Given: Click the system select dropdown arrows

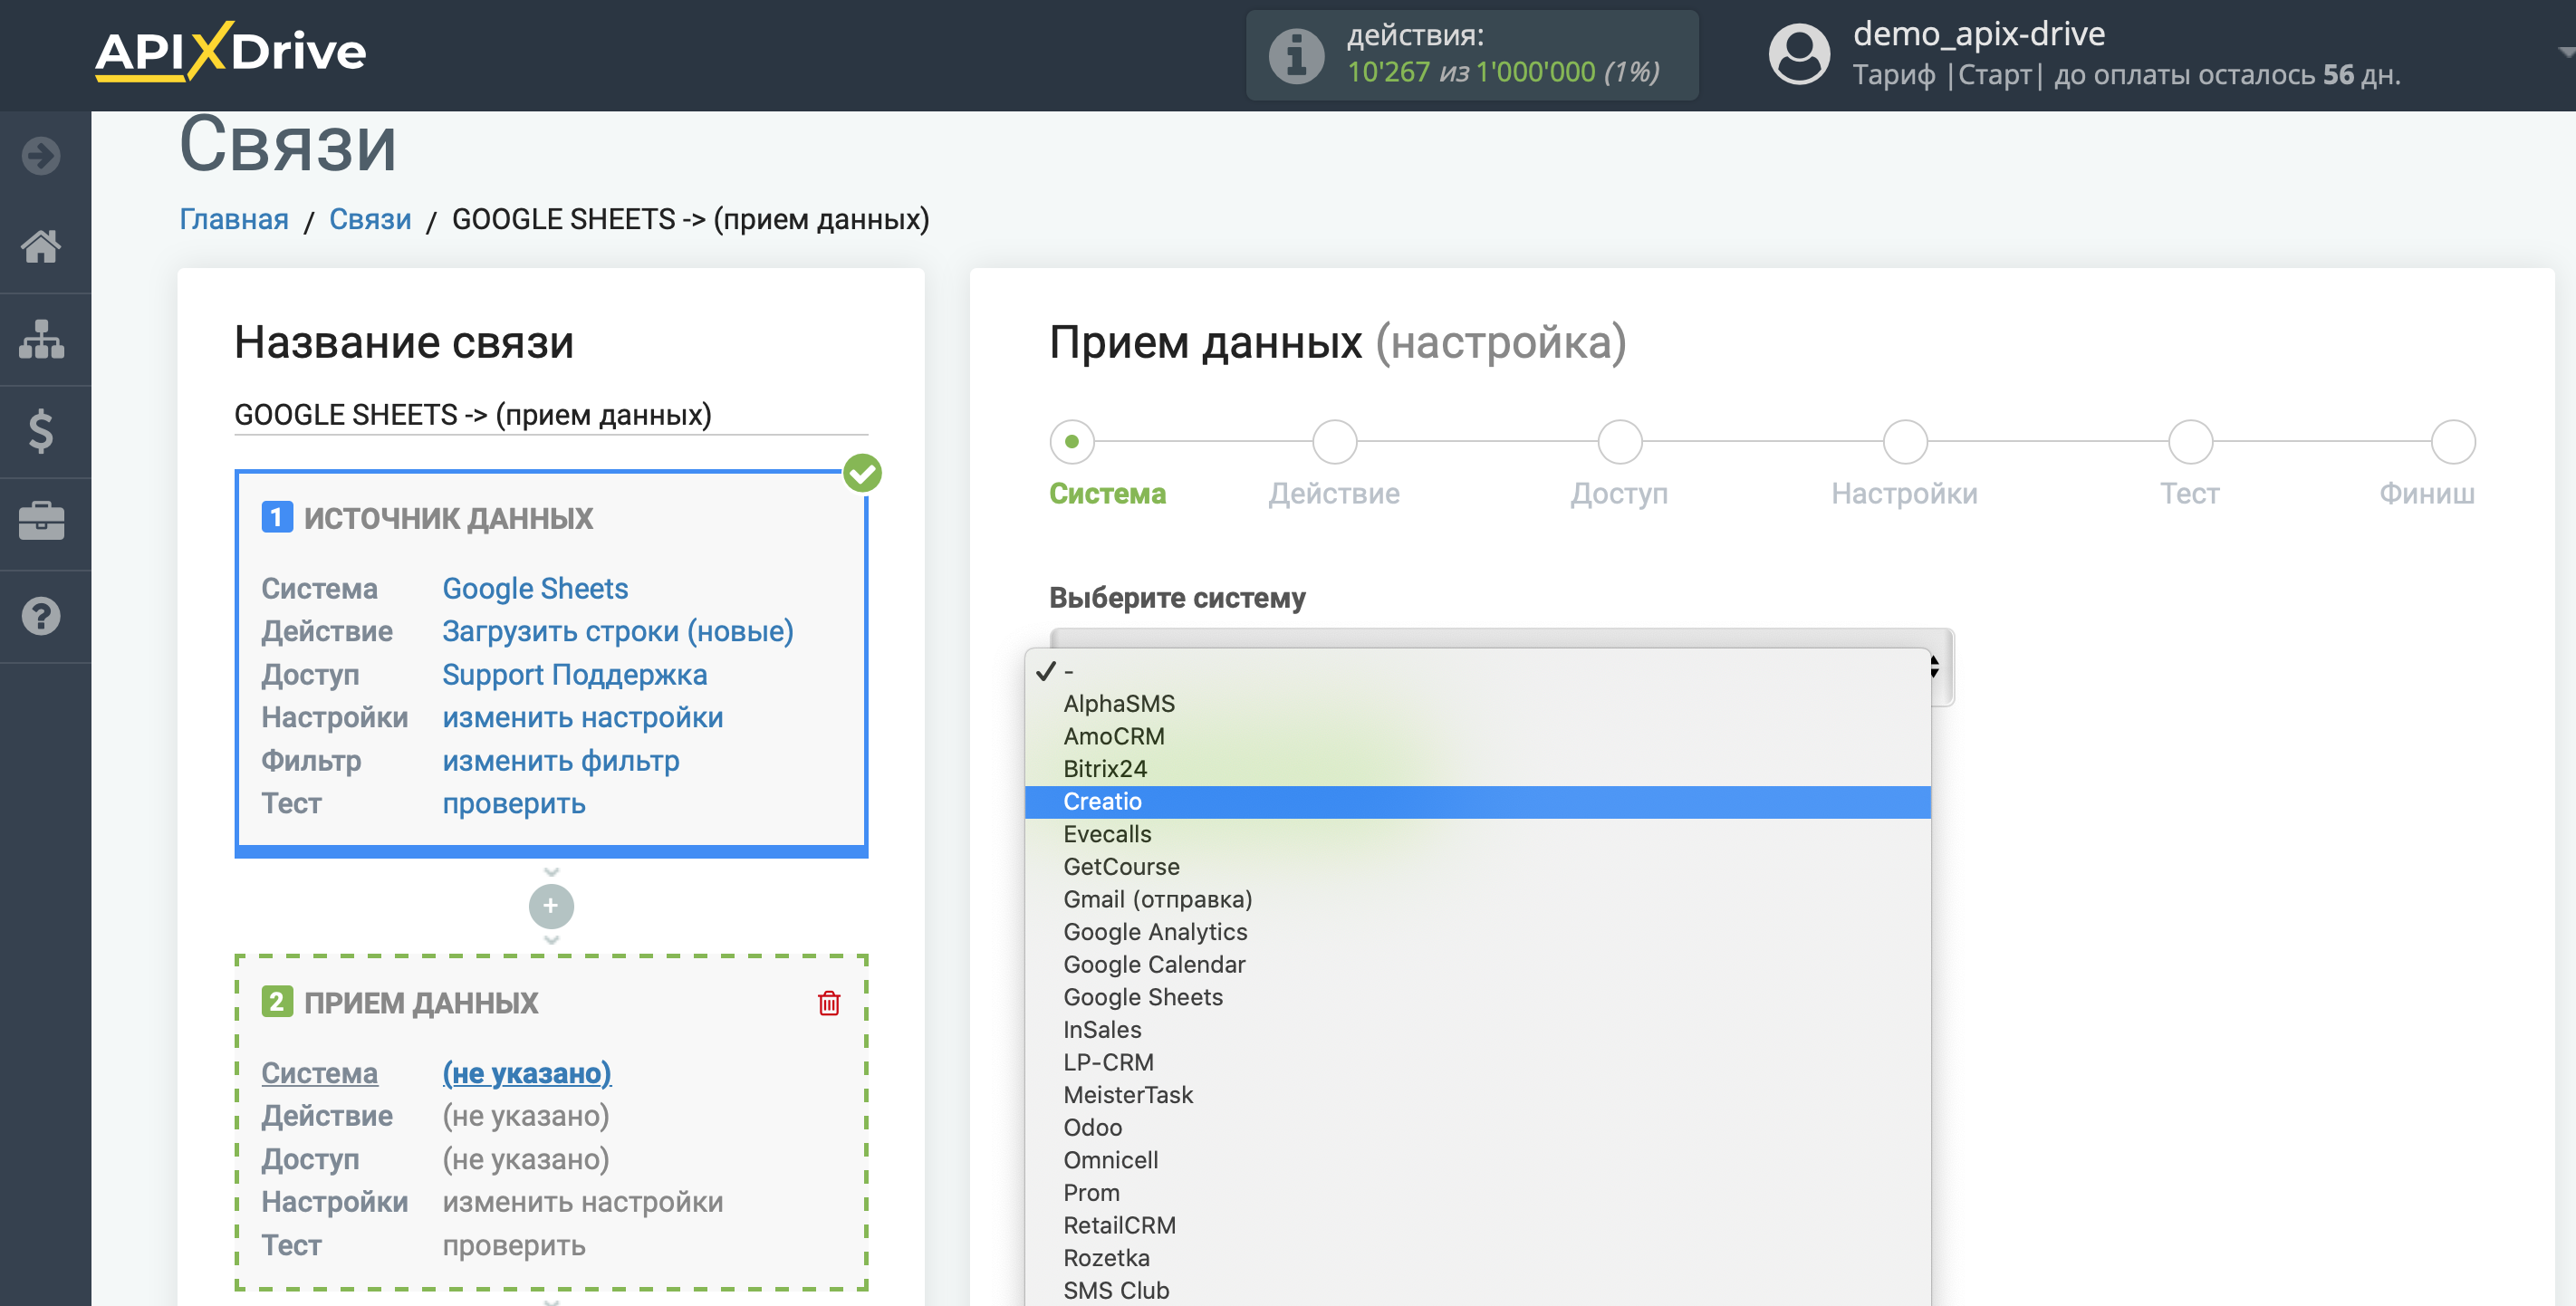Looking at the screenshot, I should [1935, 666].
